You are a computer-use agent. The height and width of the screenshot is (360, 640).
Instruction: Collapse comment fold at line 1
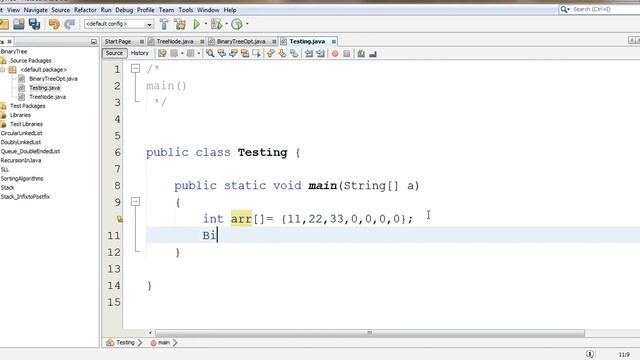tap(136, 69)
